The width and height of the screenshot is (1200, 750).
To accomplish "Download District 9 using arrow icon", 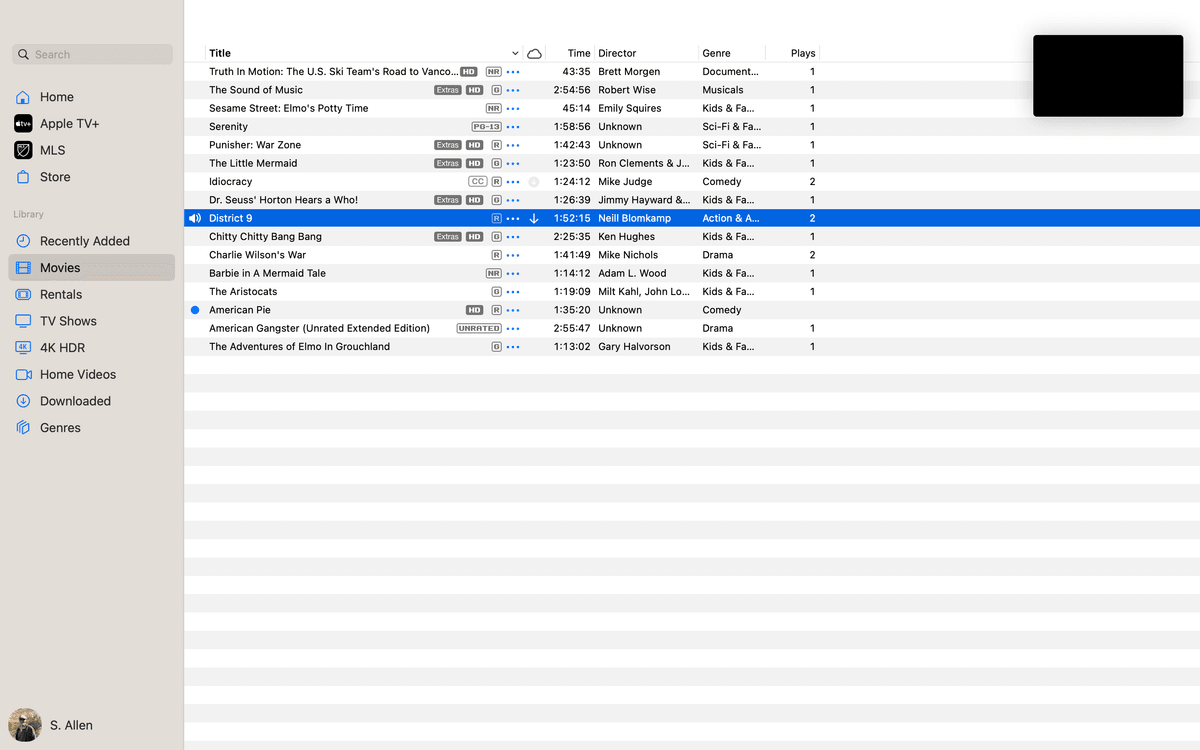I will click(x=534, y=218).
